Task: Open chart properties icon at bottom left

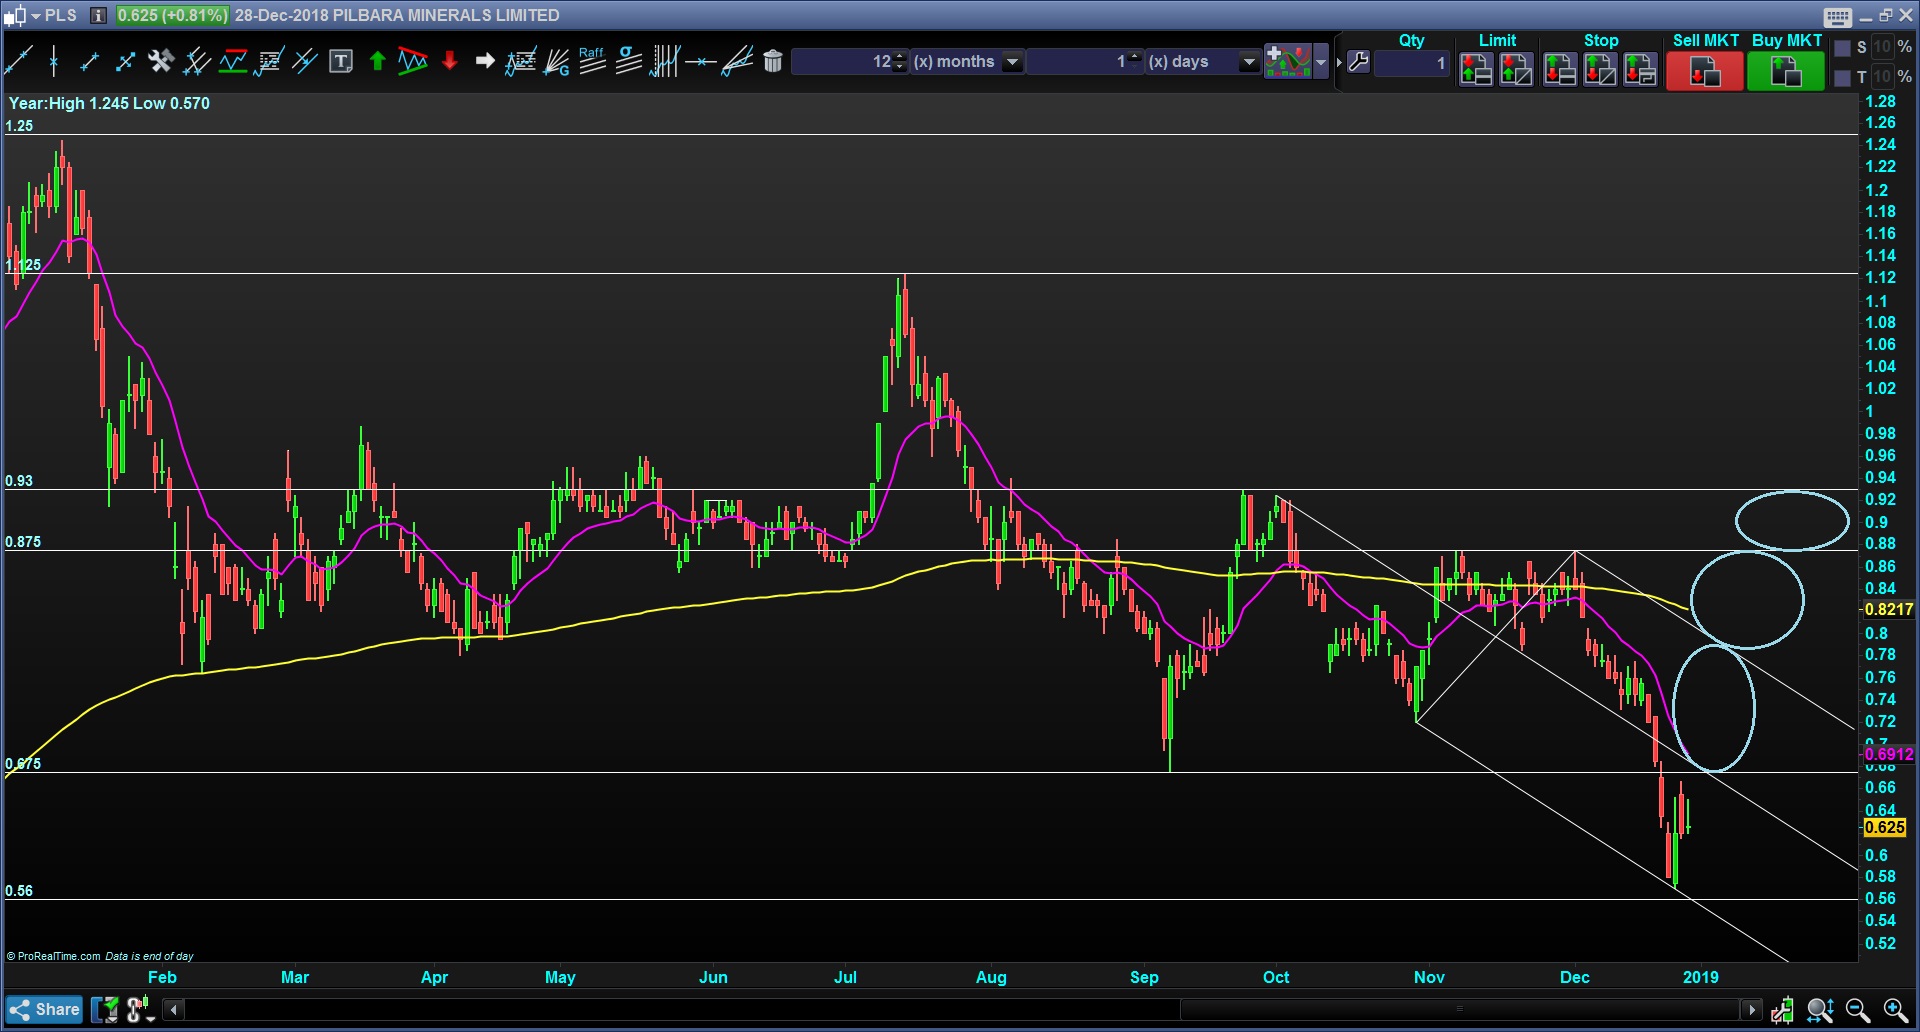Action: [x=104, y=1010]
